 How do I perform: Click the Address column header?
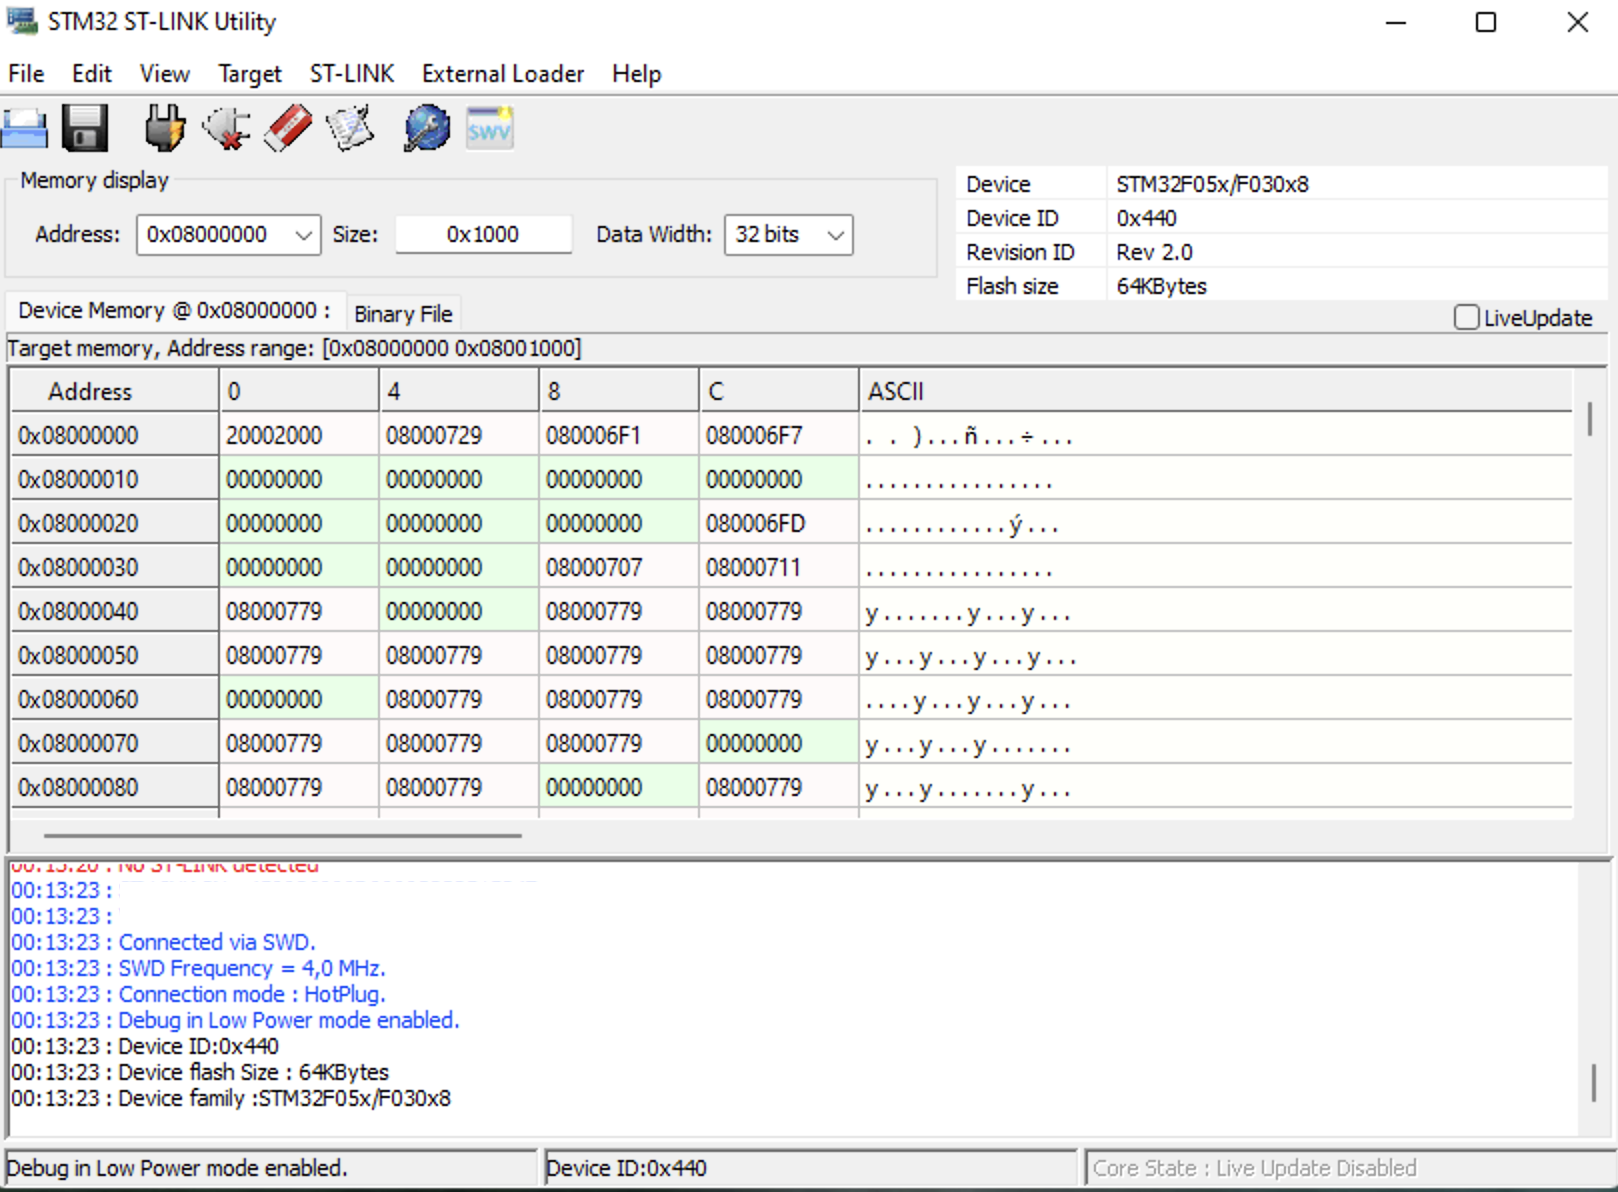(x=114, y=391)
